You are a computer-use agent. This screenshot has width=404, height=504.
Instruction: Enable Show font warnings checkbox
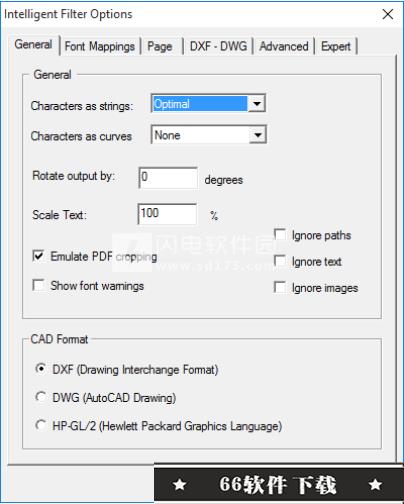click(x=38, y=285)
